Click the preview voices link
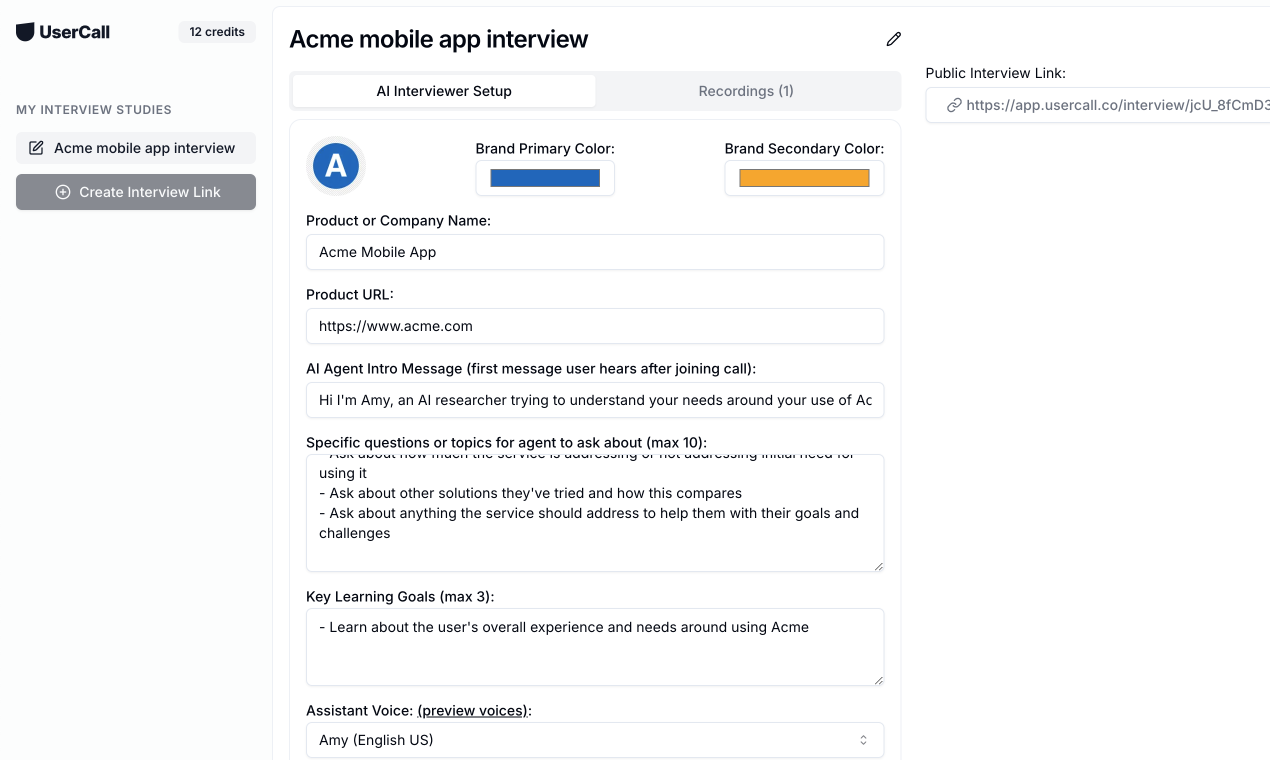1270x760 pixels. pyautogui.click(x=472, y=710)
